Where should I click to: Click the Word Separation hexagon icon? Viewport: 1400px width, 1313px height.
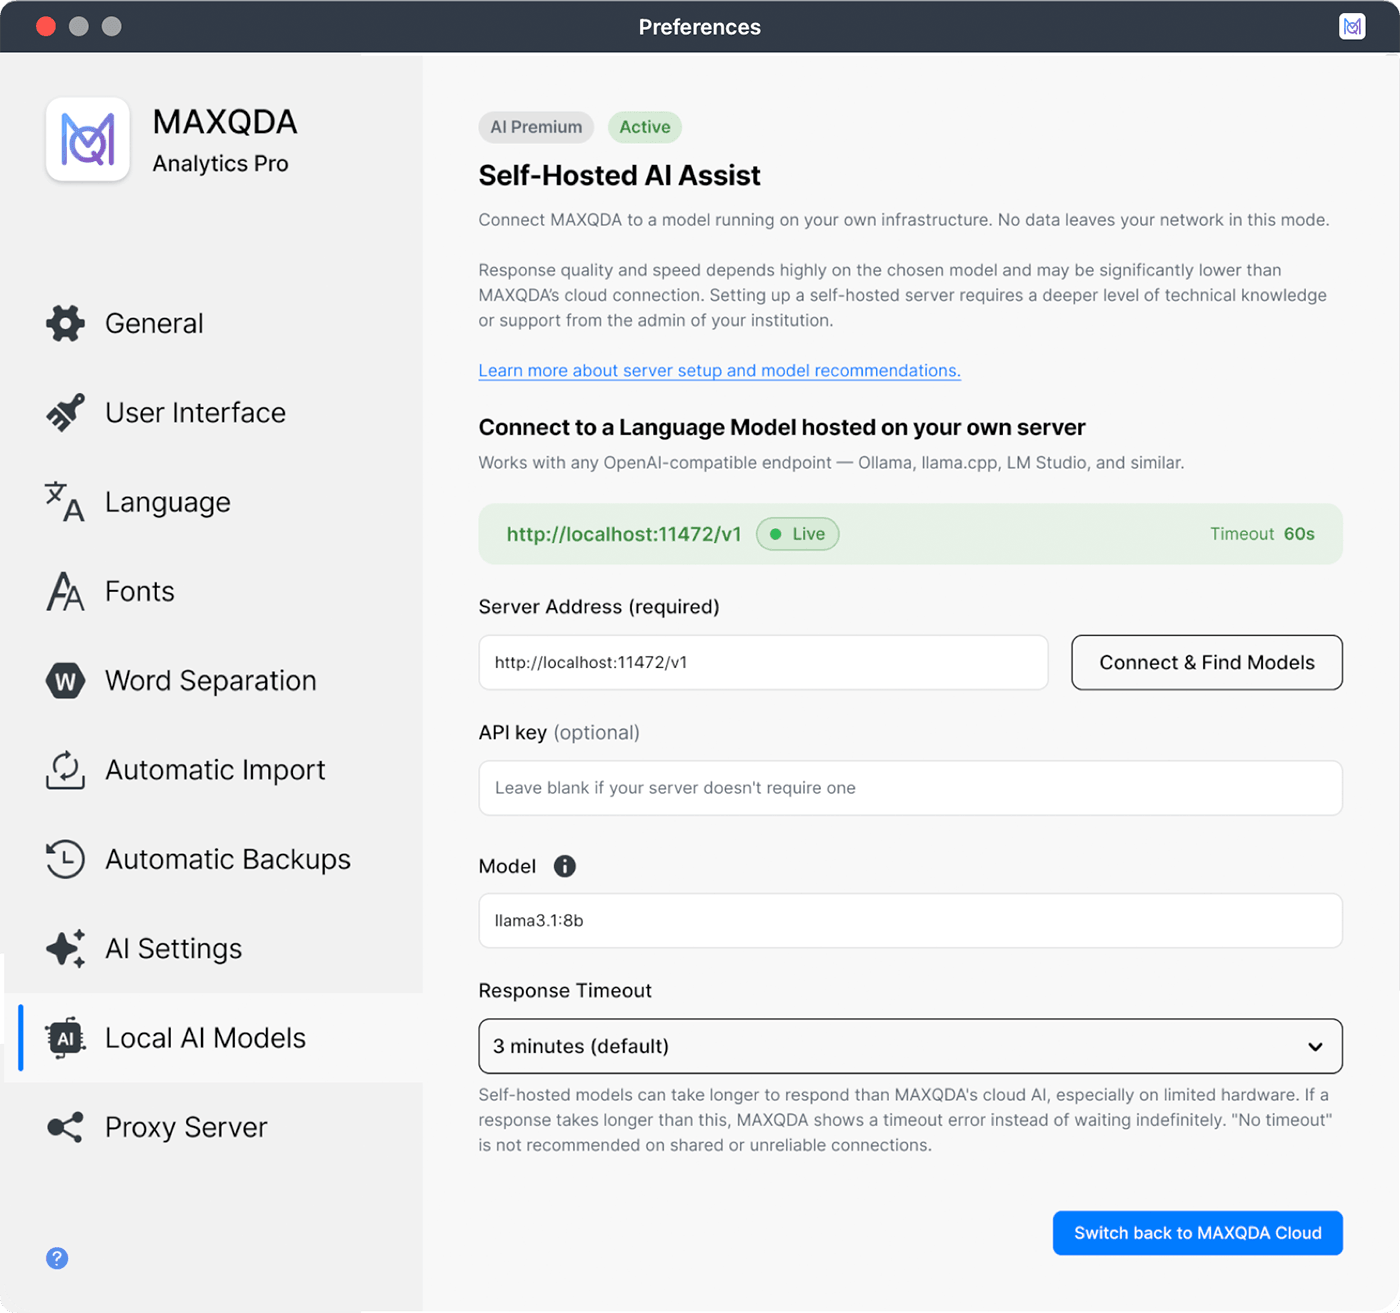tap(65, 681)
